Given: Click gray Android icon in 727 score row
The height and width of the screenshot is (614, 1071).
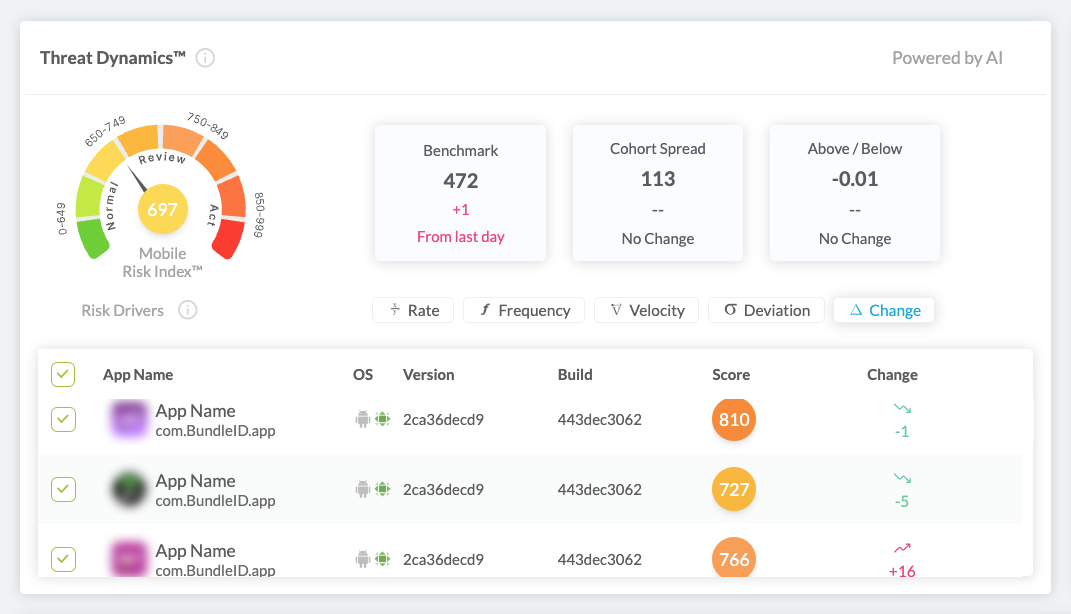Looking at the screenshot, I should click(362, 489).
